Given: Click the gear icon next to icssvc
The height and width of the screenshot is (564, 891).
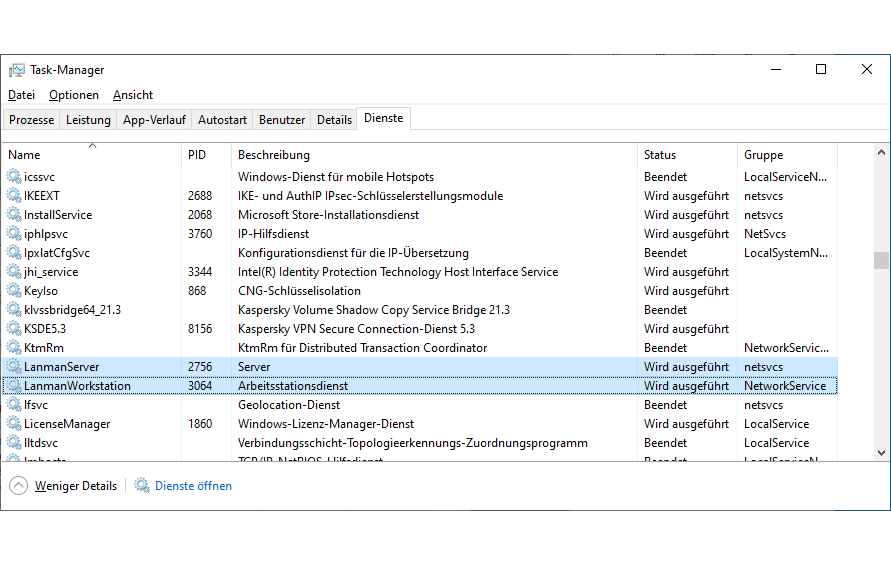Looking at the screenshot, I should tap(14, 177).
